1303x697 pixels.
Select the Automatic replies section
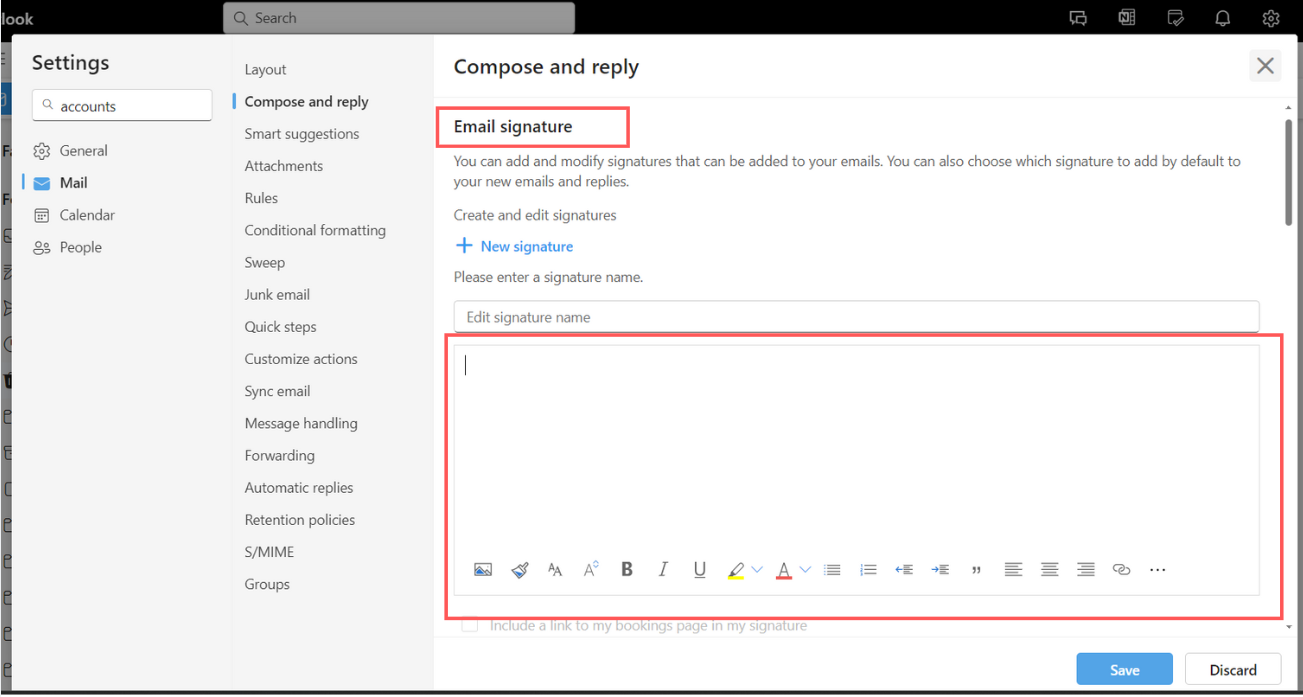[298, 488]
